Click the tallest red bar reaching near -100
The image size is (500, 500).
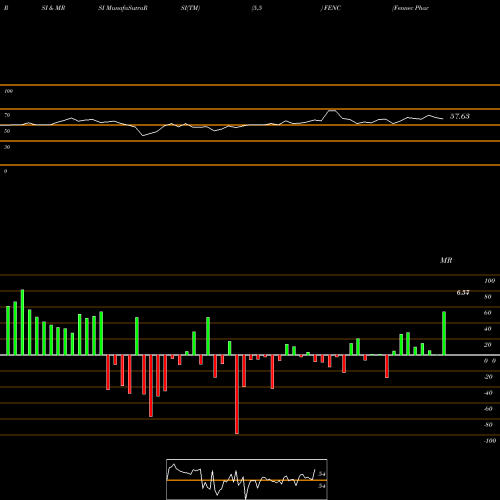tap(237, 394)
